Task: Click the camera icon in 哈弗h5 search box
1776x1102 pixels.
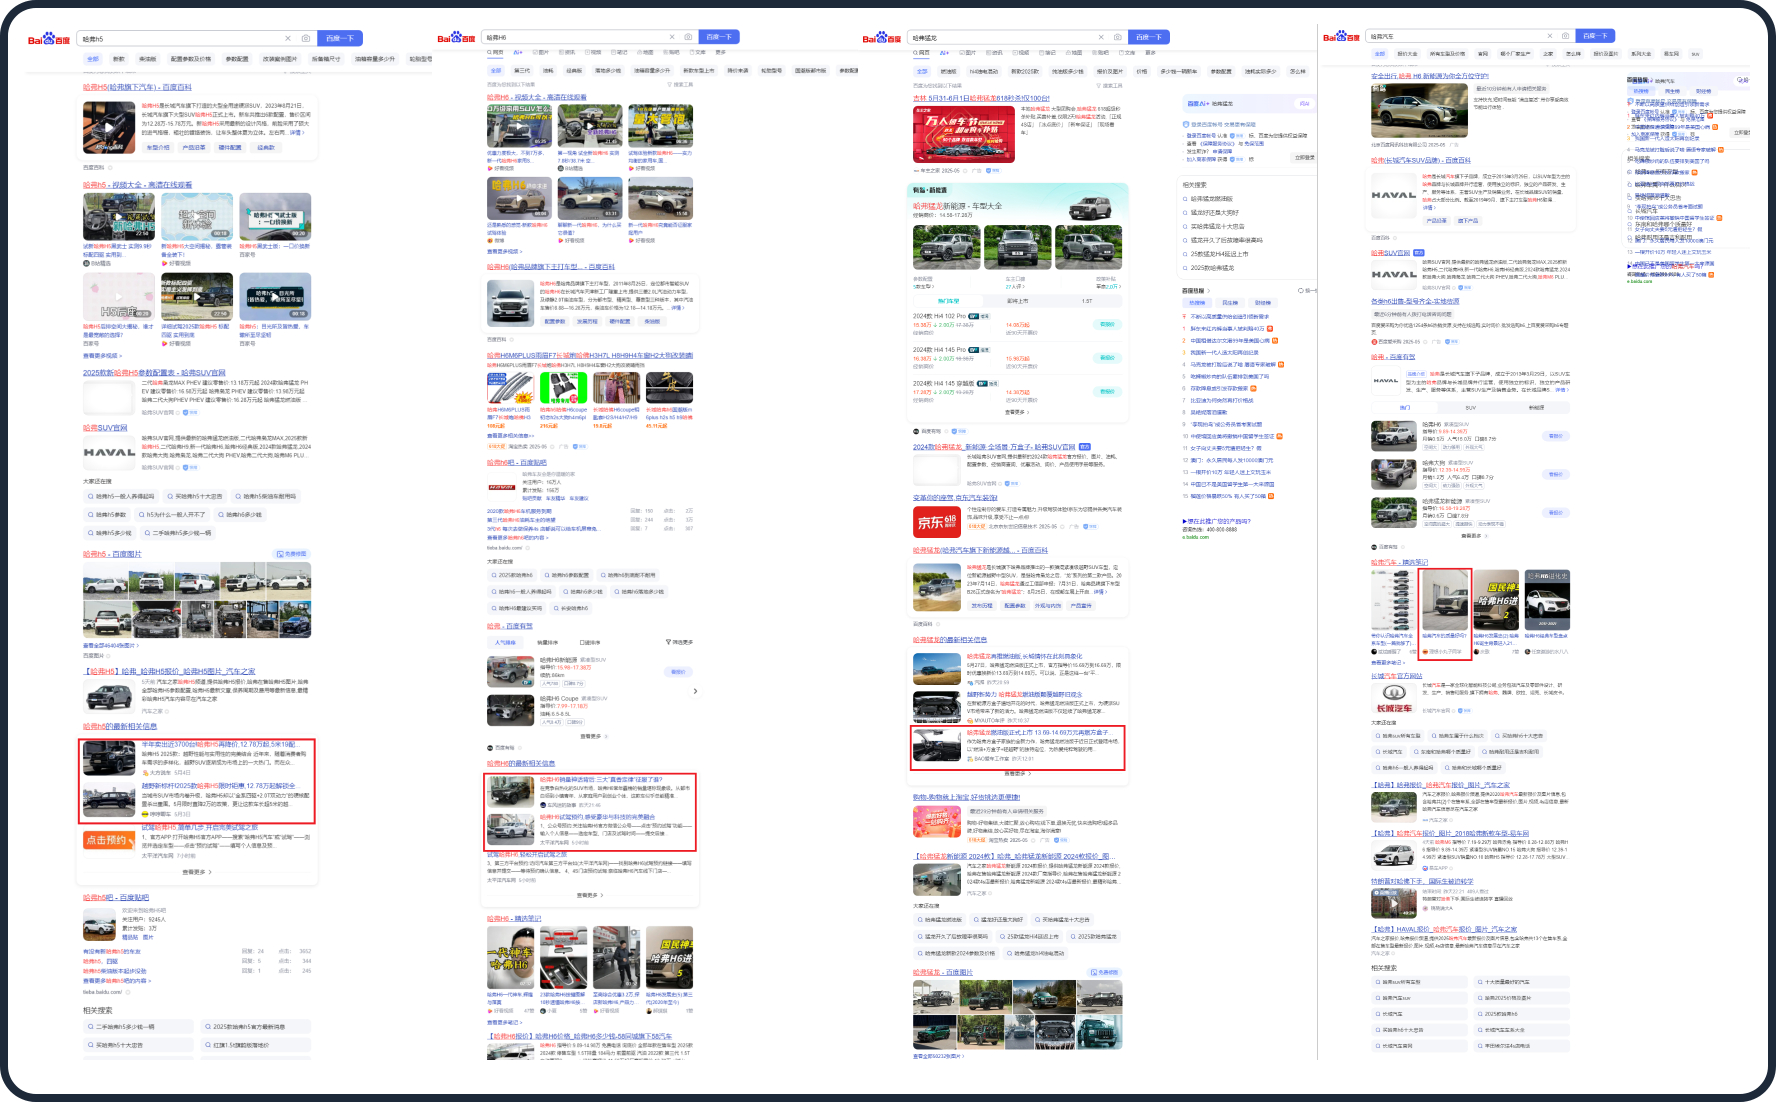Action: click(306, 39)
